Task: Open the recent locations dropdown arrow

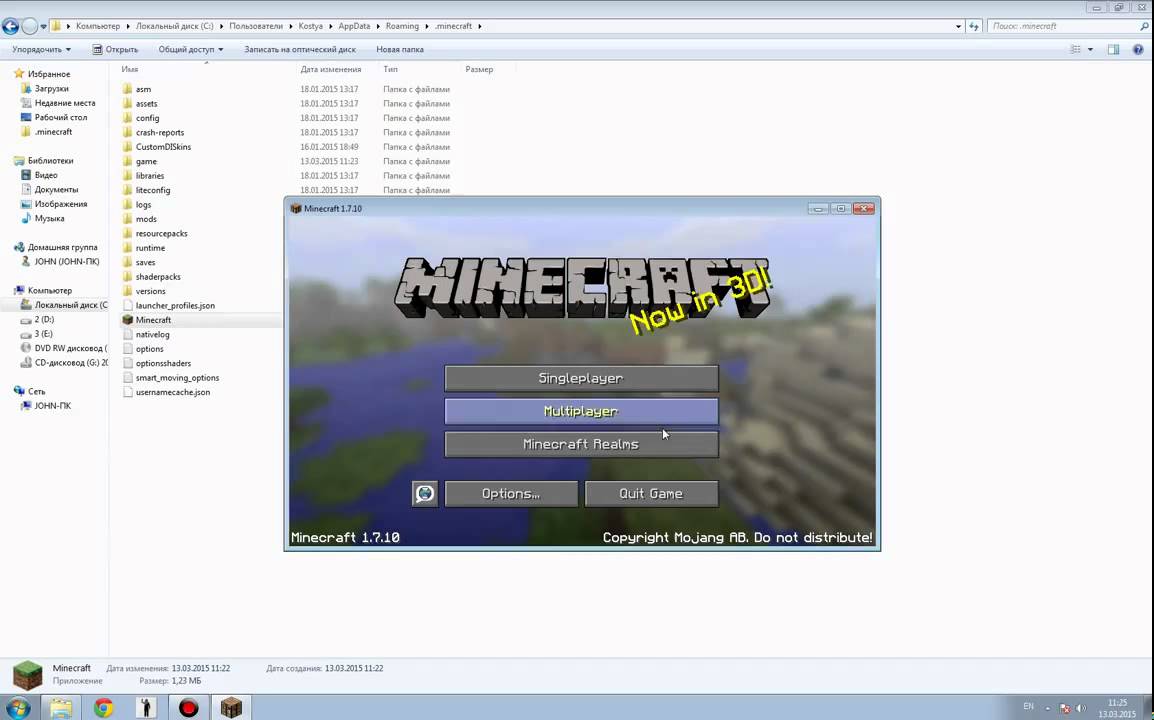Action: click(43, 27)
